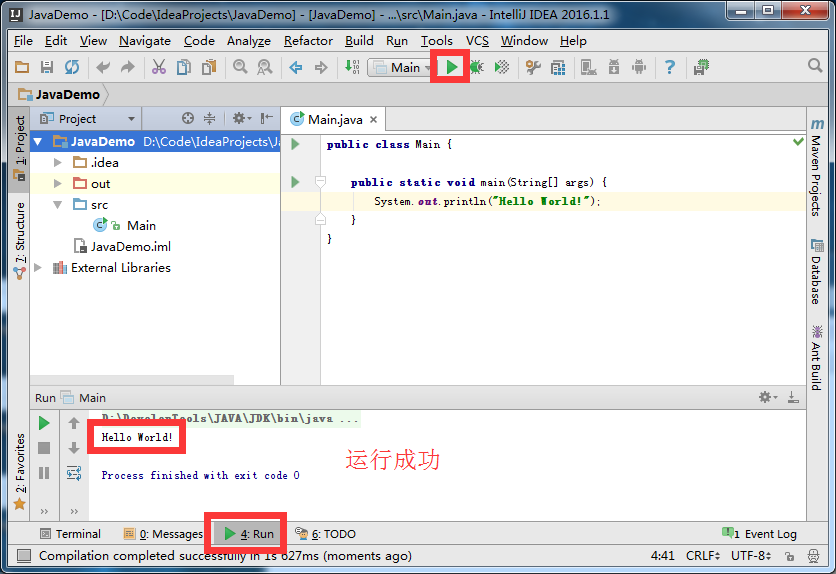Screen dimensions: 836x574
Task: Select the Main.java editor tab
Action: (x=334, y=119)
